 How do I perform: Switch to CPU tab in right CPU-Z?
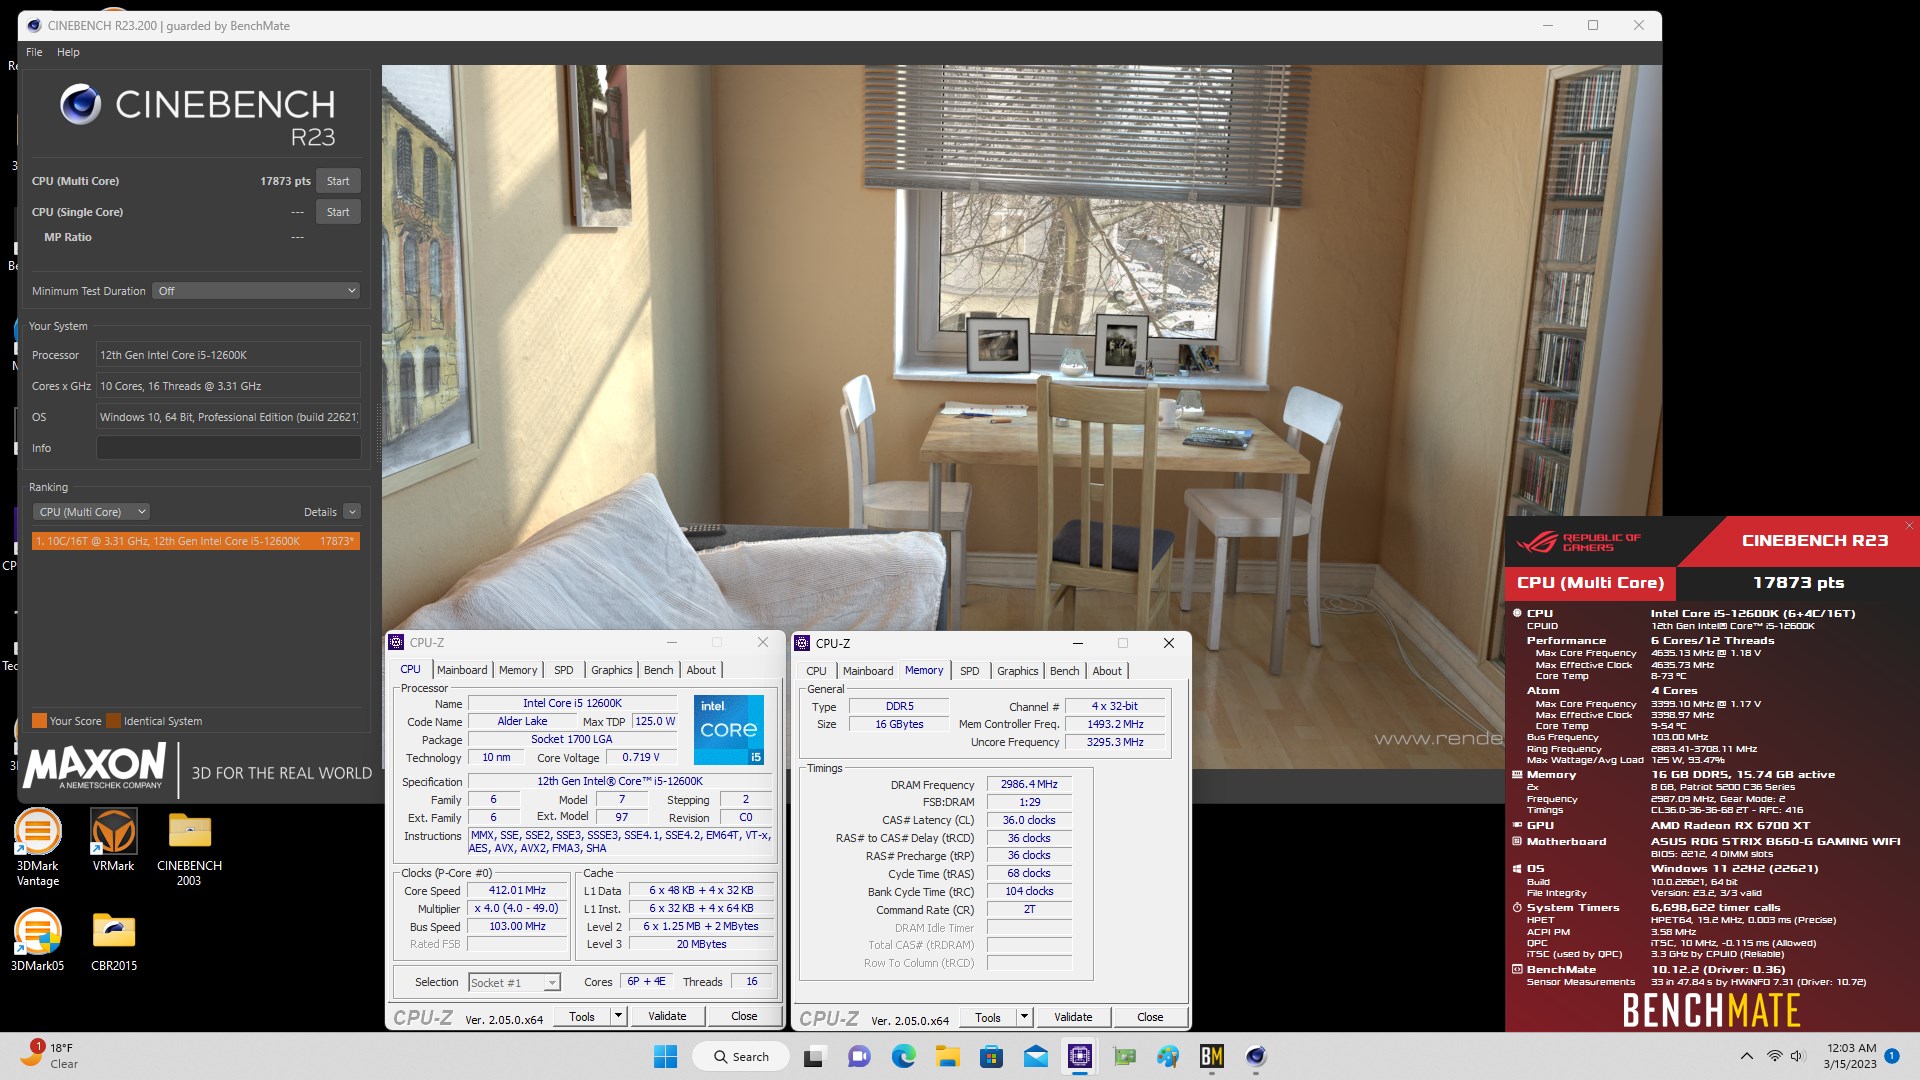pyautogui.click(x=816, y=671)
